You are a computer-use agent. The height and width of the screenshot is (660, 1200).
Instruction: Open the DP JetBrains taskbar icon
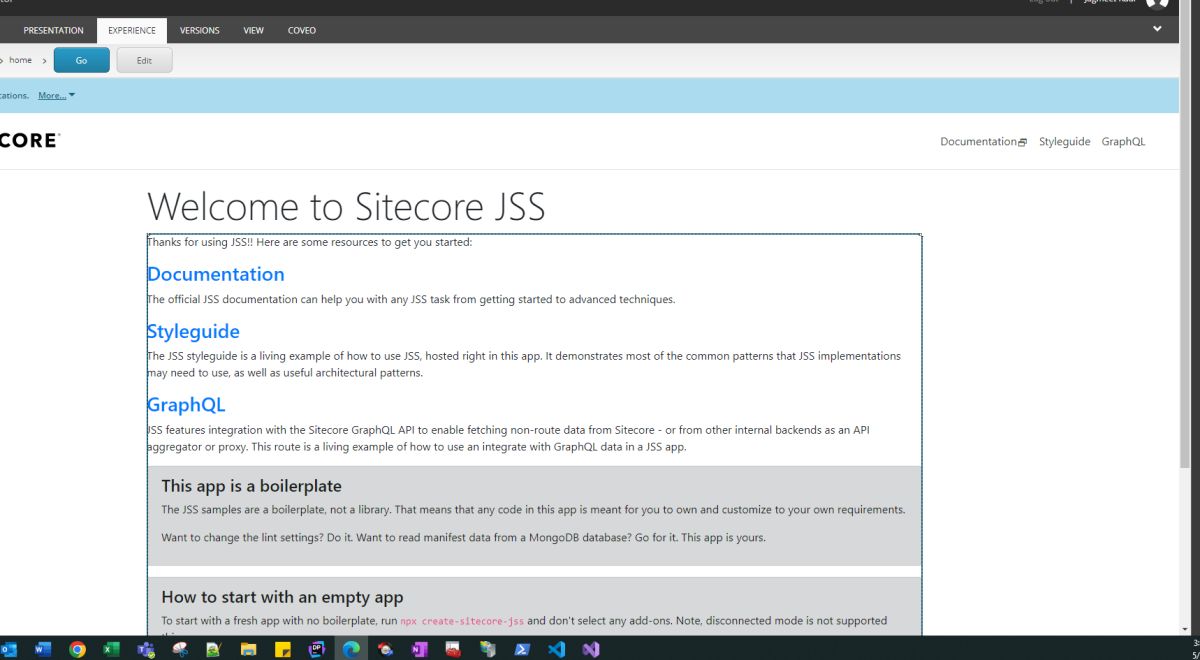[317, 649]
